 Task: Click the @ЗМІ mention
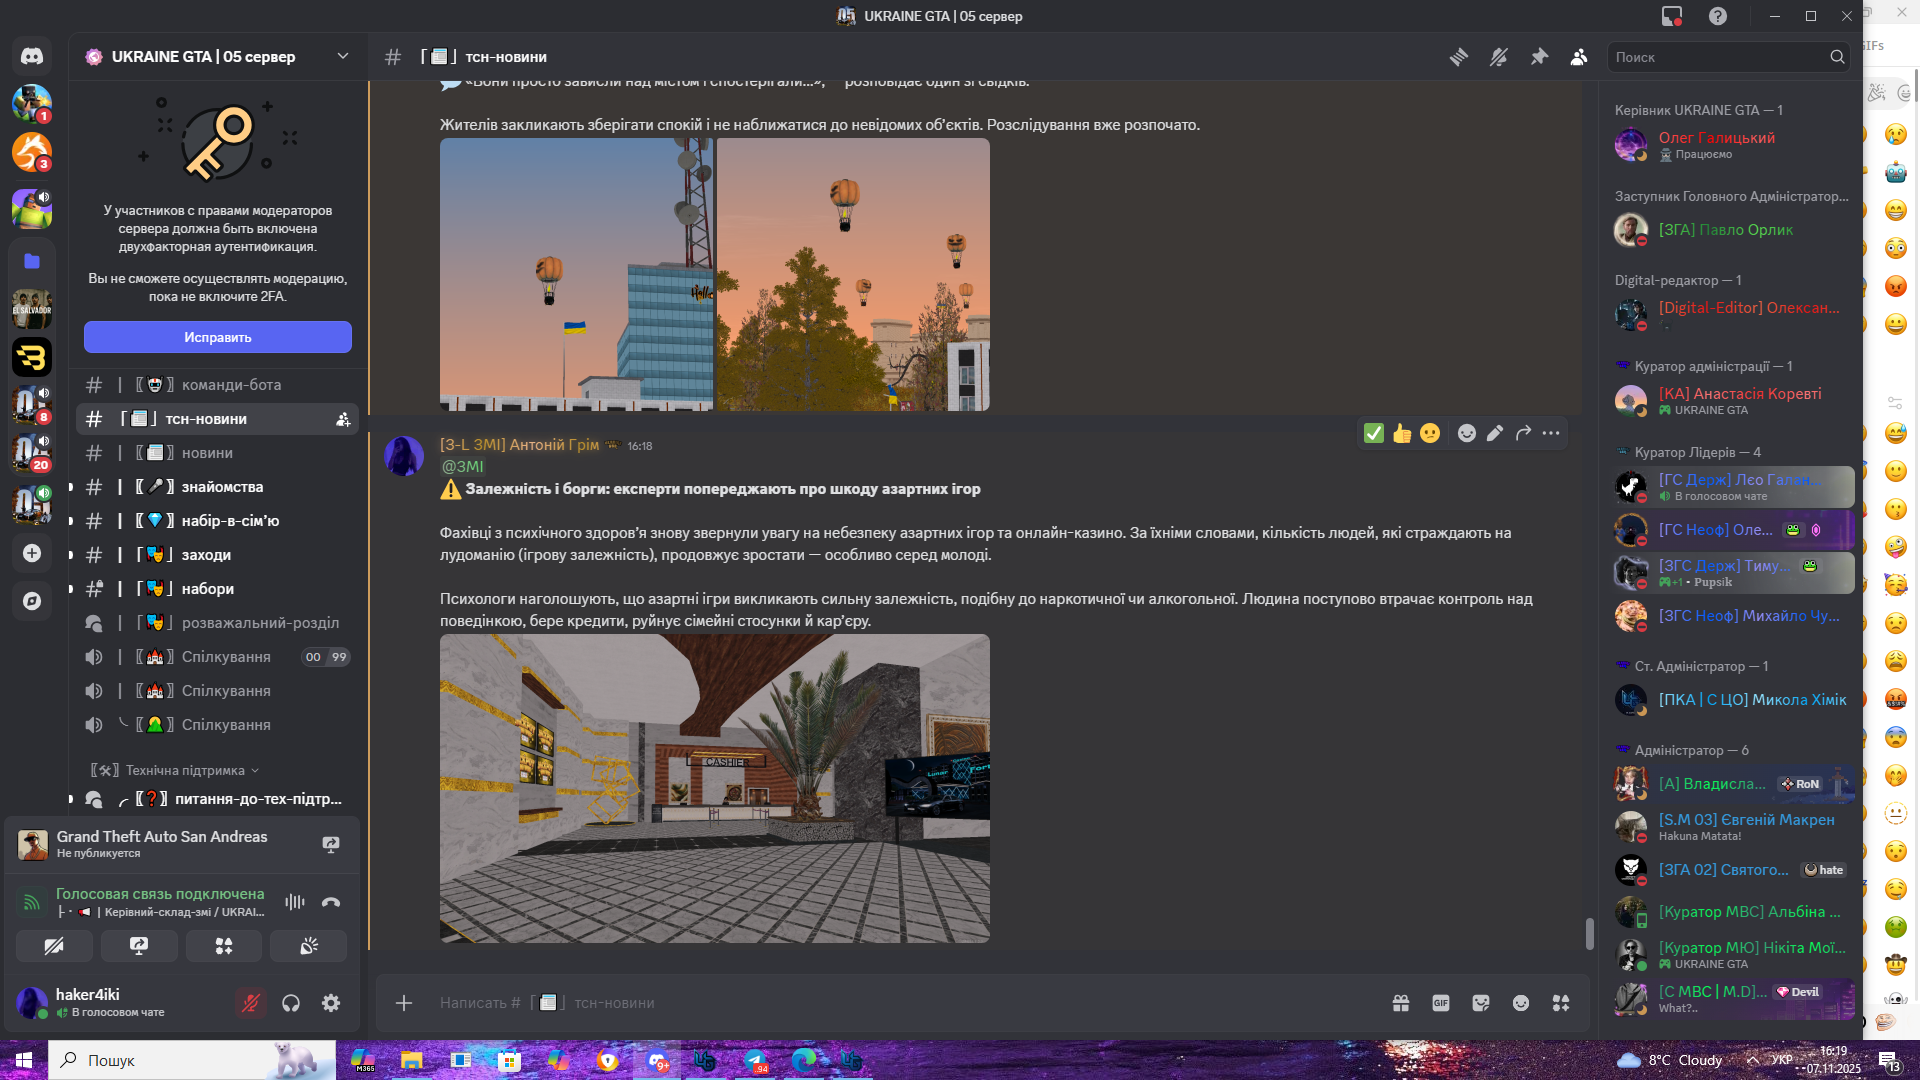pos(462,467)
